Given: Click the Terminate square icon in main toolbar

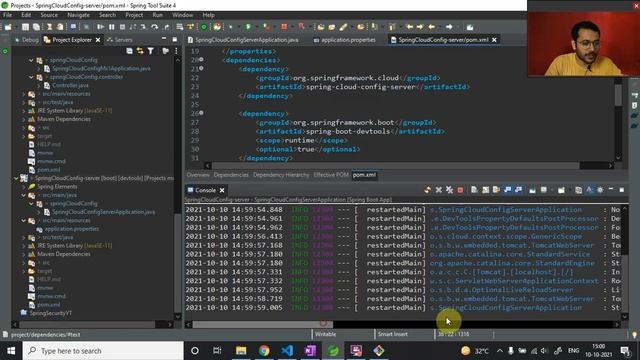Looking at the screenshot, I should coord(122,27).
